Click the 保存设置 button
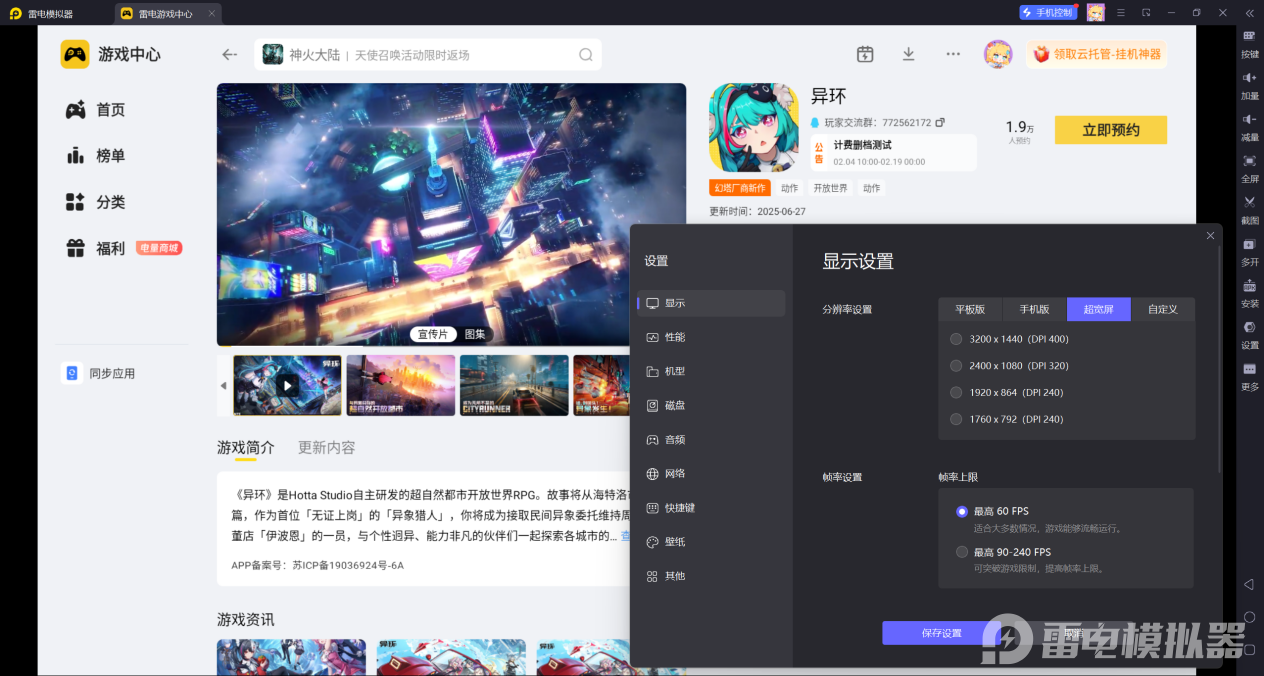 click(941, 633)
